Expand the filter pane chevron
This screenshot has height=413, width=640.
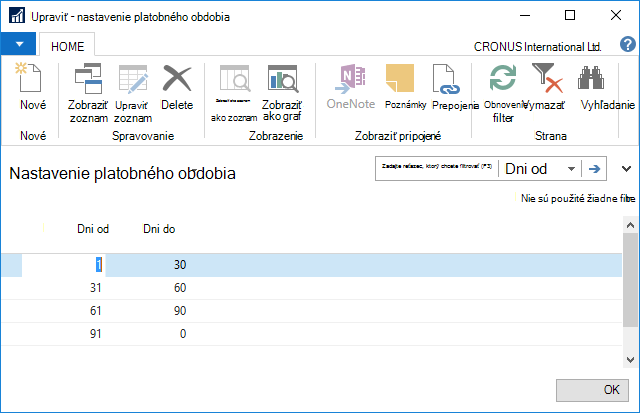(626, 169)
